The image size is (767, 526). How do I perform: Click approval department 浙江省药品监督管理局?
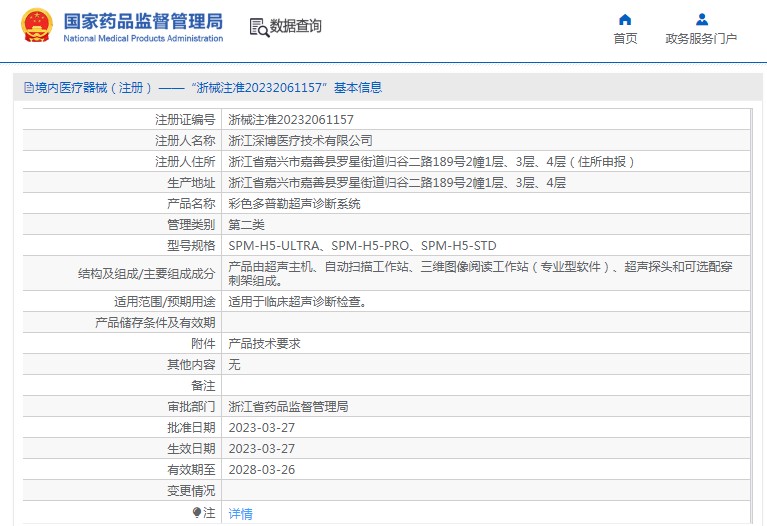288,407
